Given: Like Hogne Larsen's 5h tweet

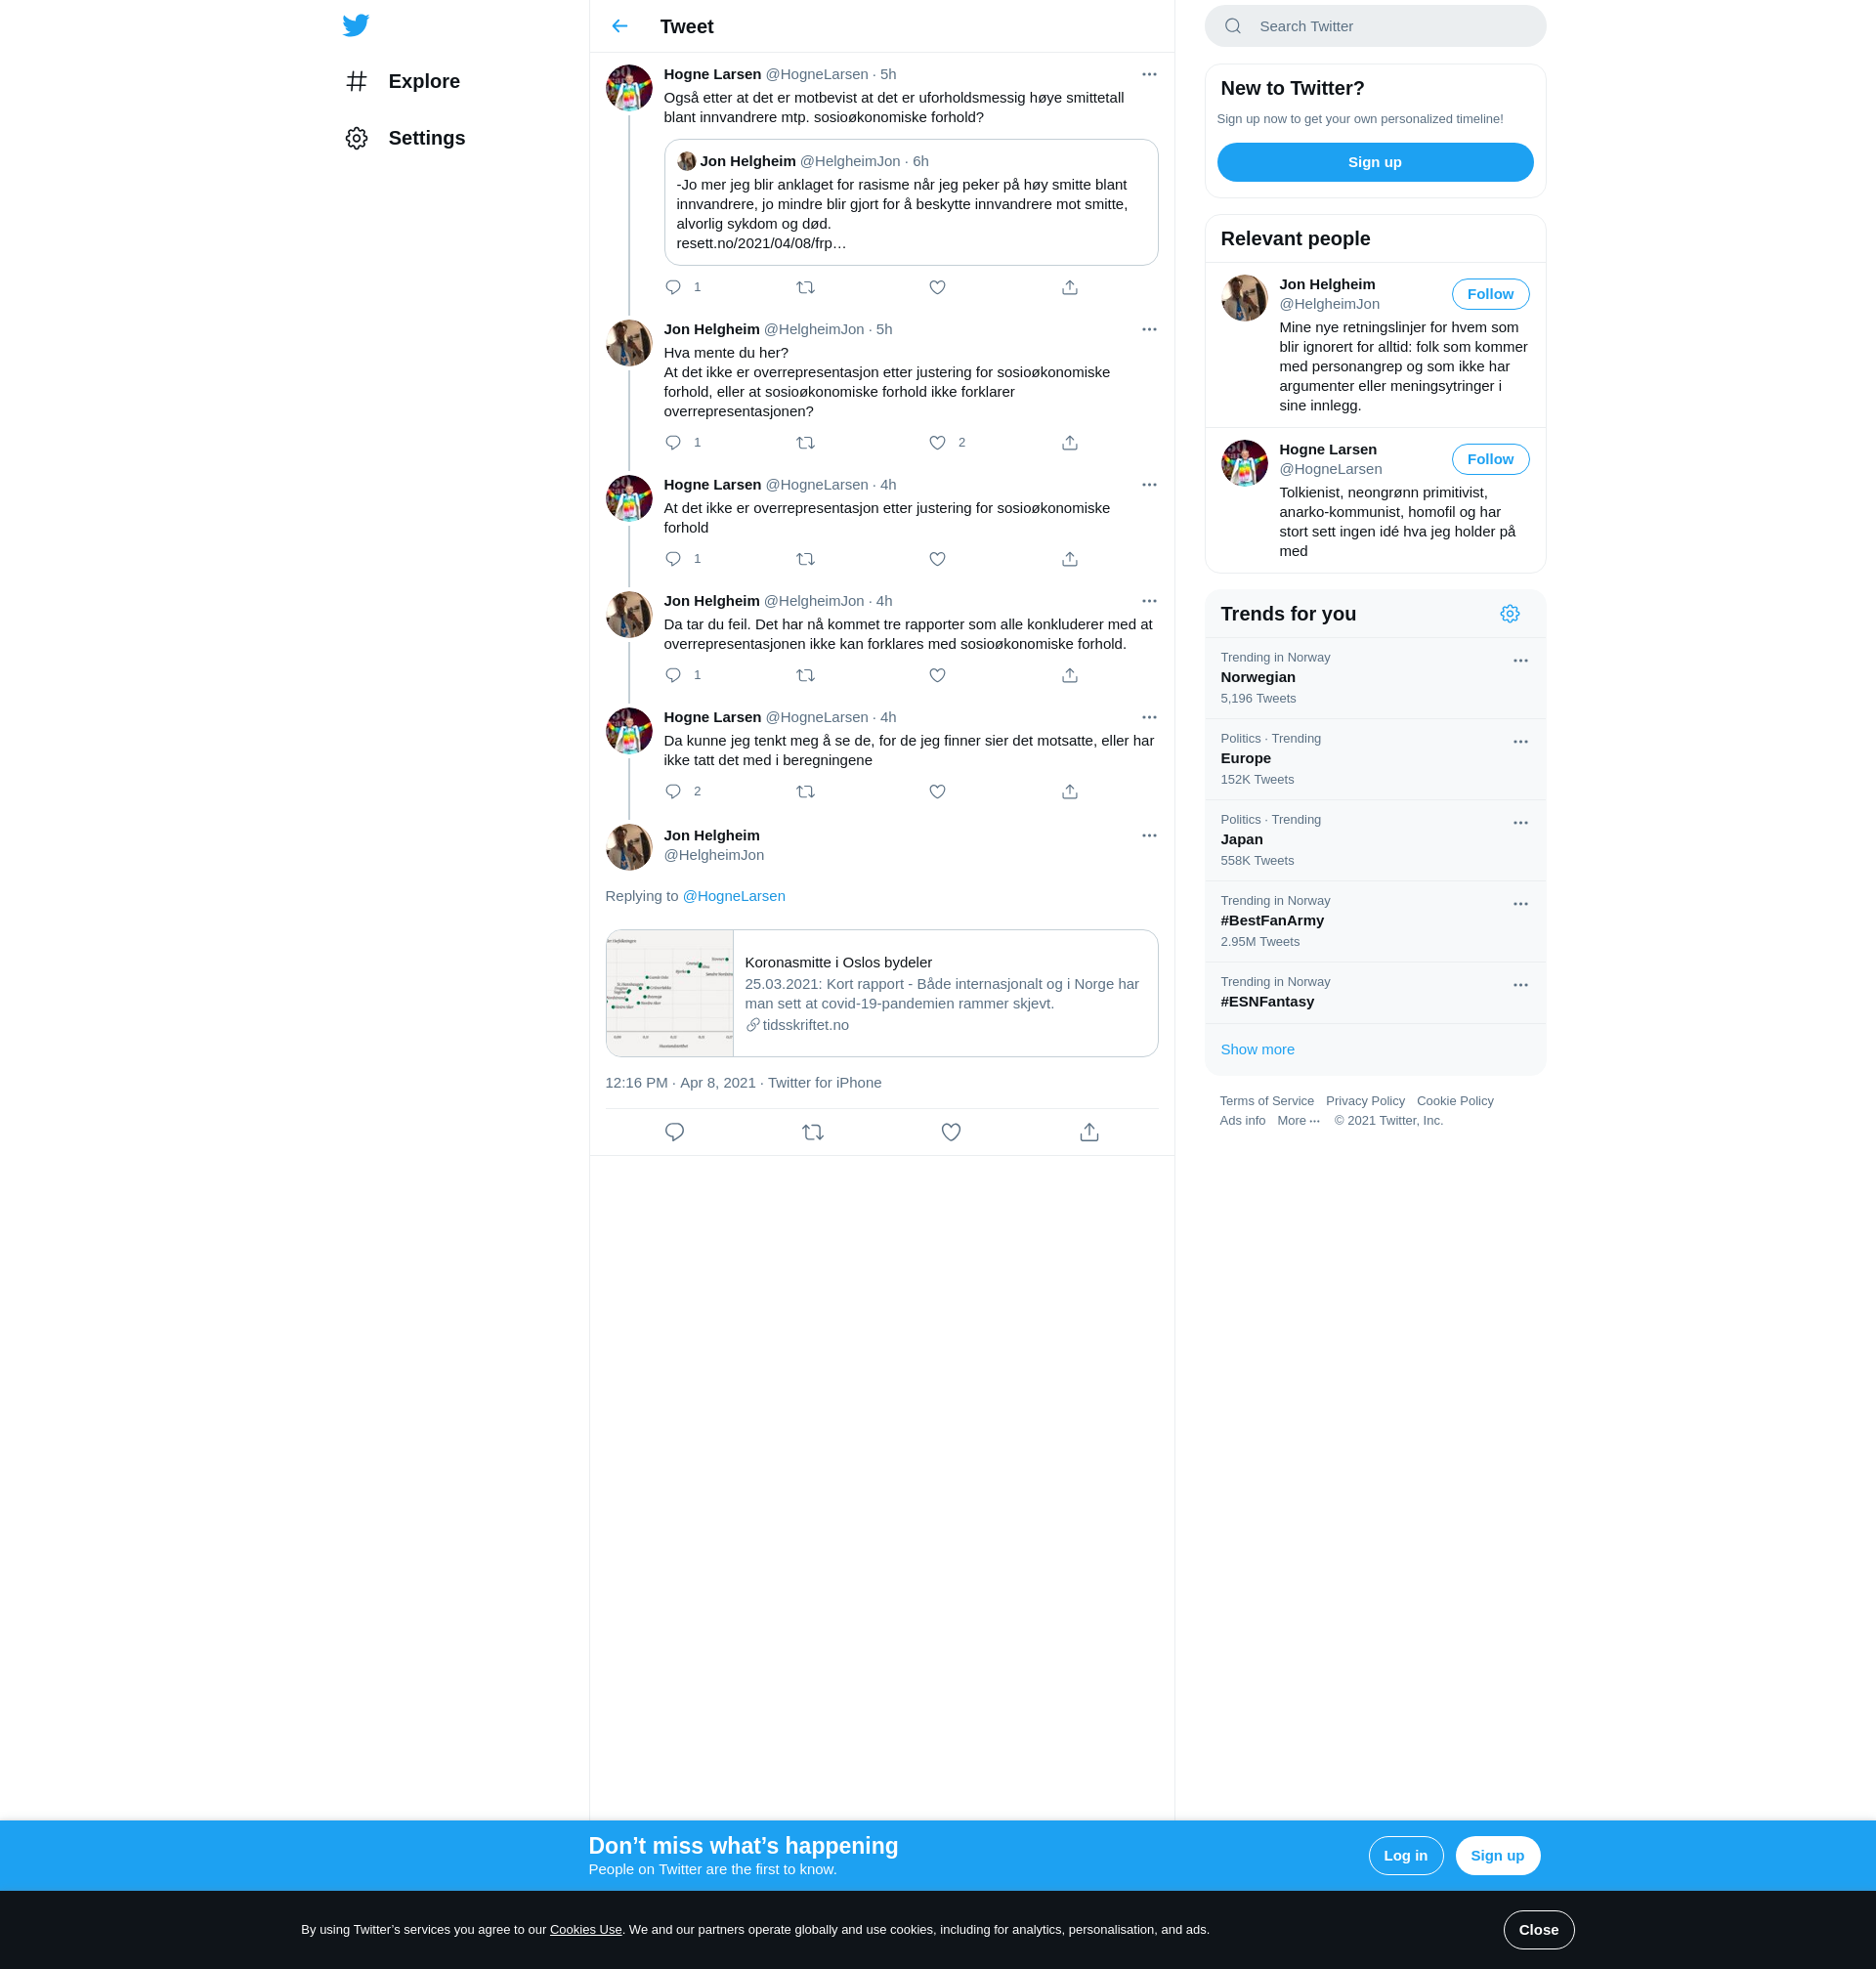Looking at the screenshot, I should coord(937,287).
